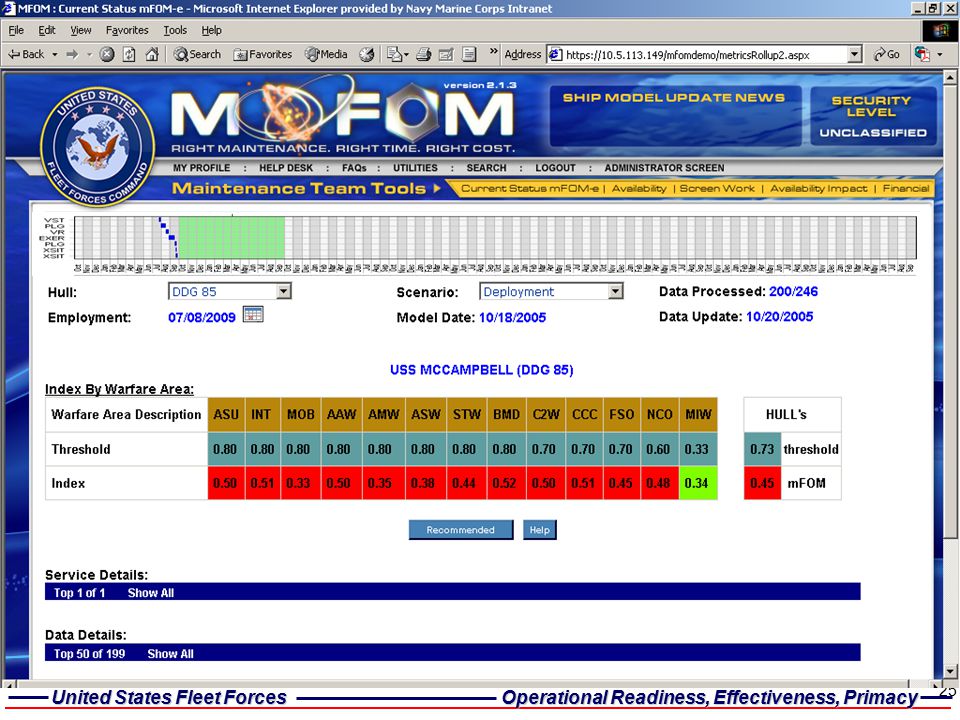960x720 pixels.
Task: Click the ASU warfare area column header
Action: pos(226,414)
